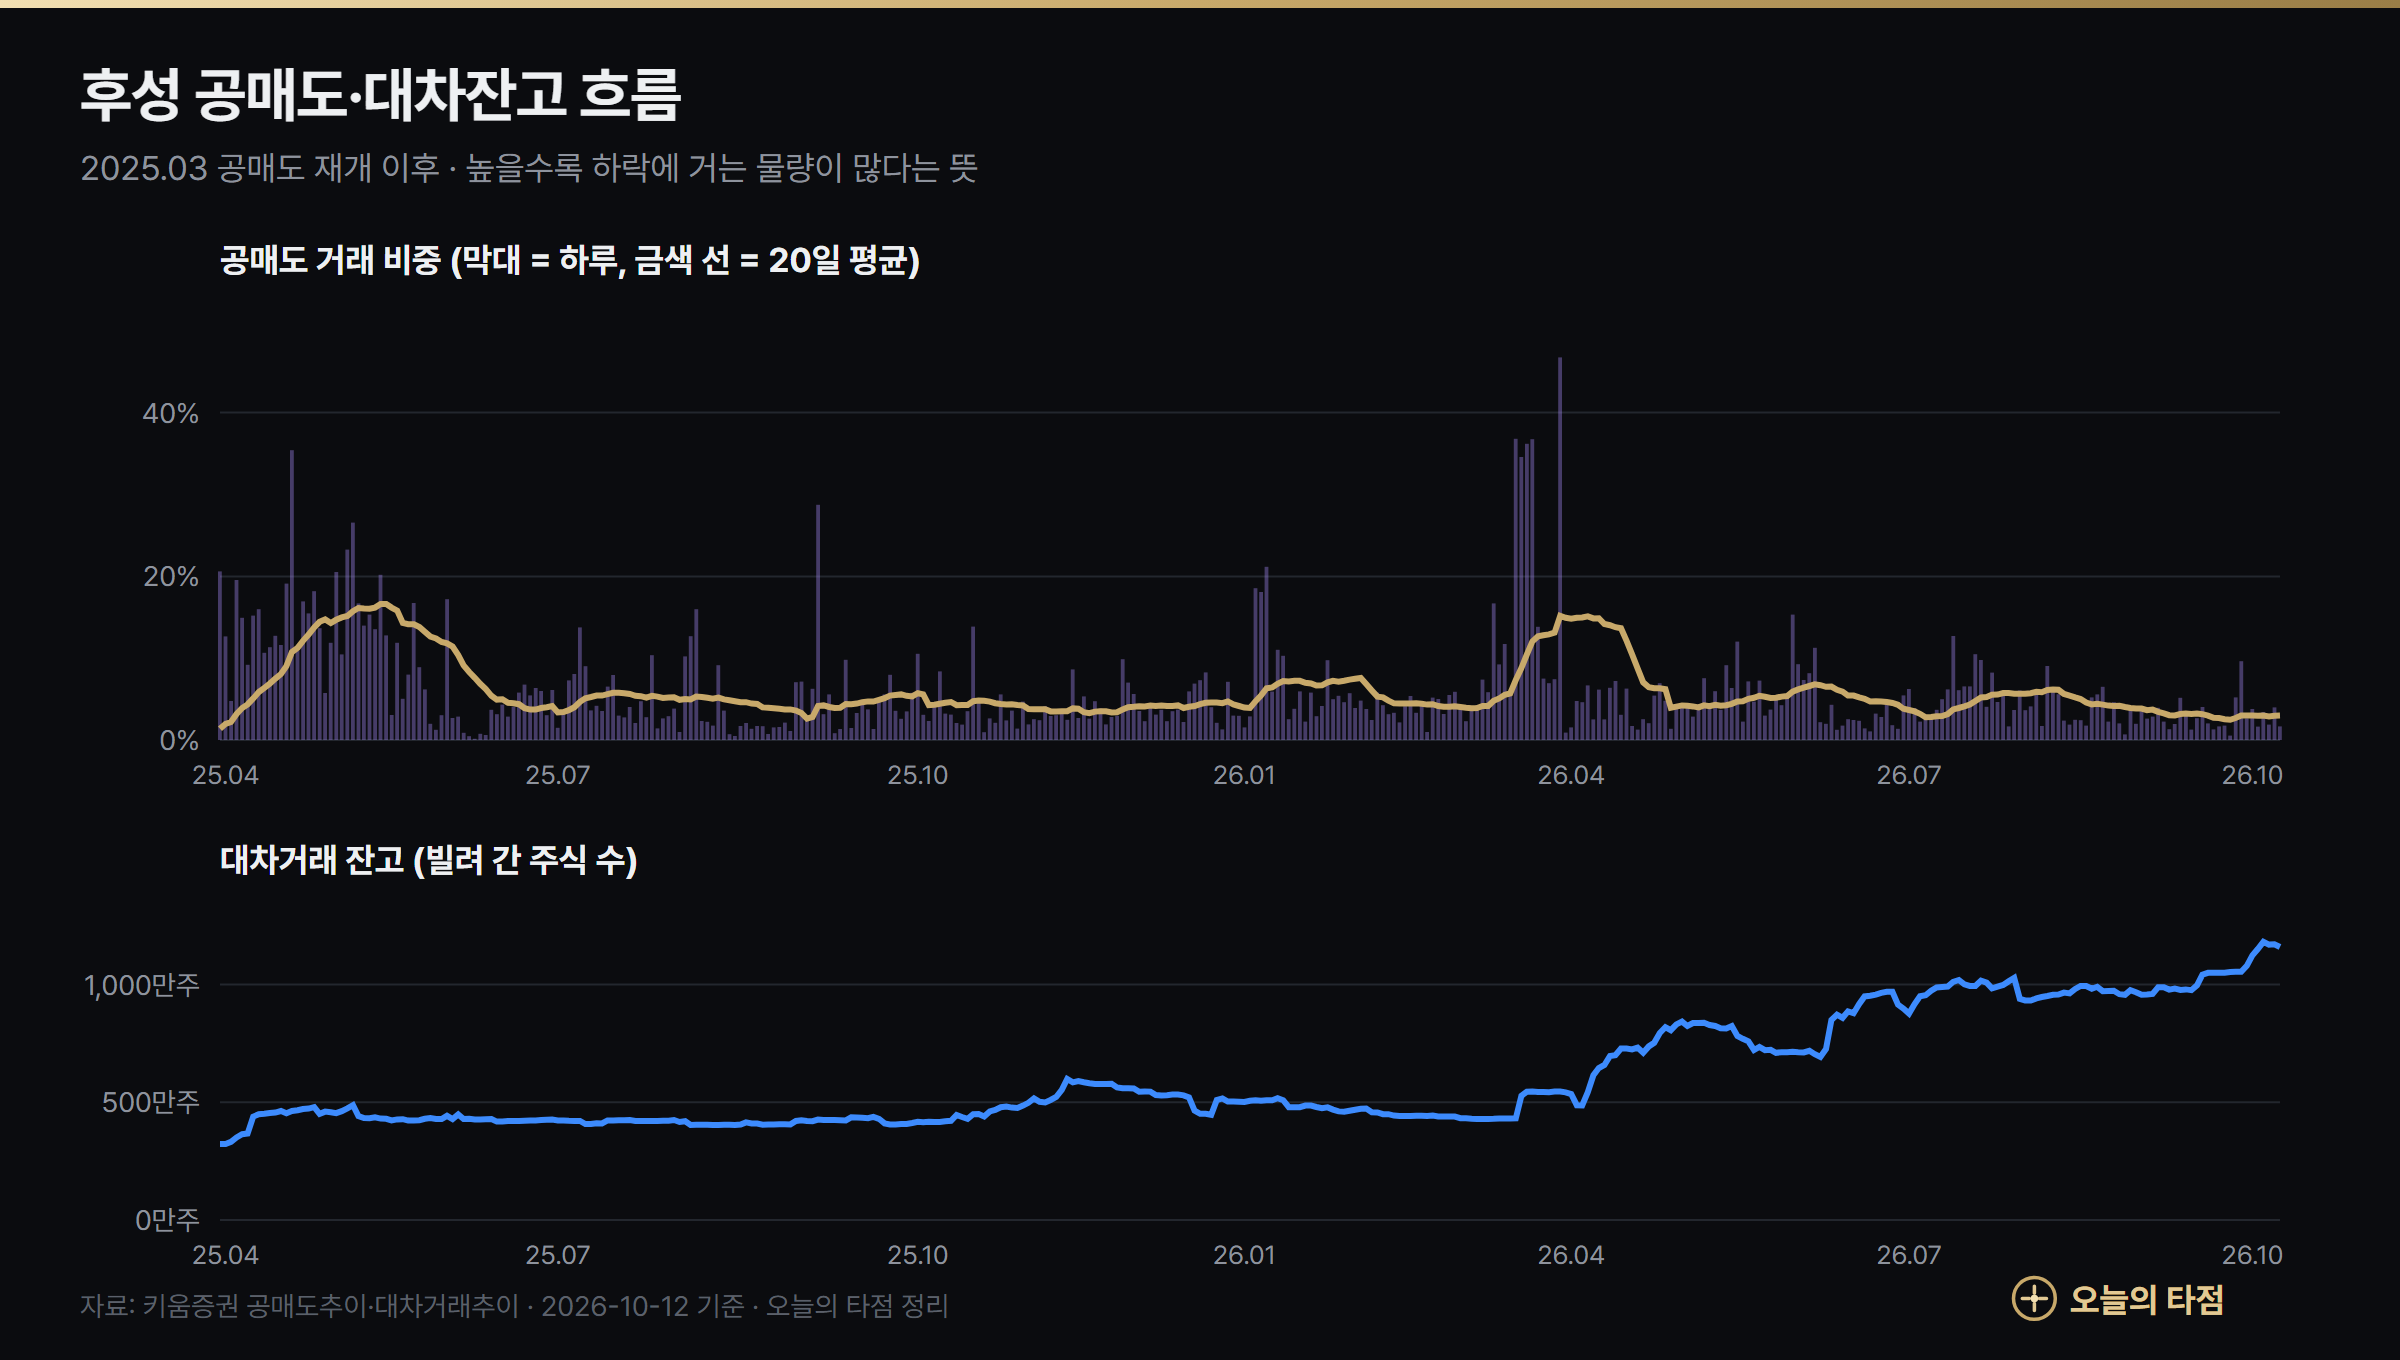Click the crosshair icon beside 오늘의 타점
2400x1360 pixels.
pyautogui.click(x=2033, y=1299)
